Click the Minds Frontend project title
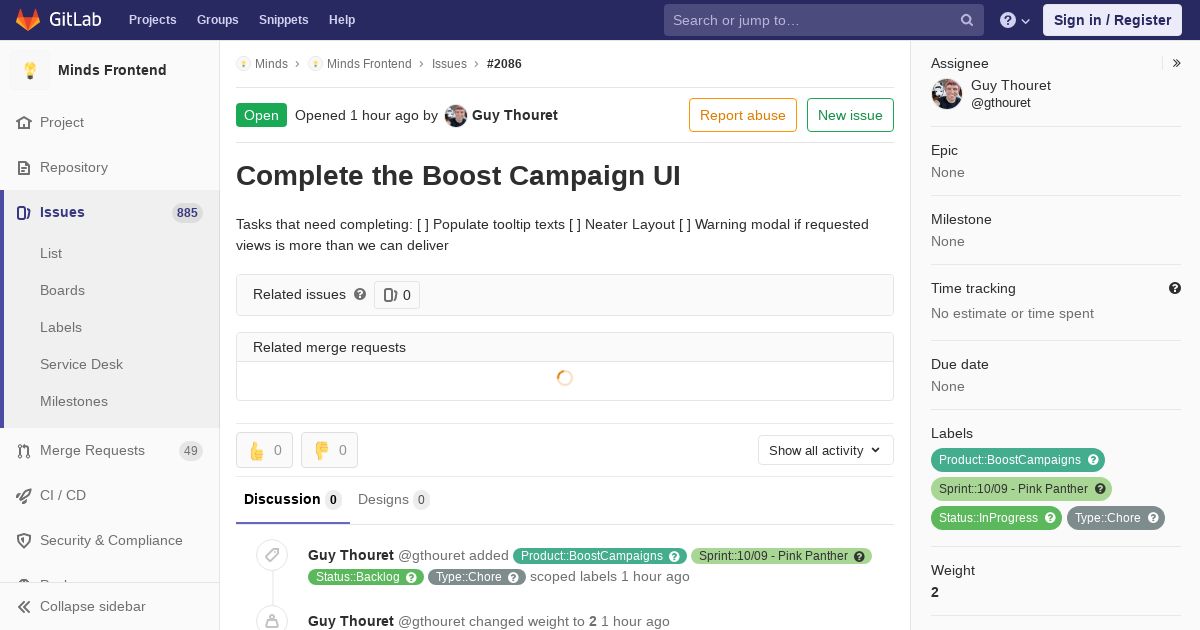The height and width of the screenshot is (630, 1200). 112,70
